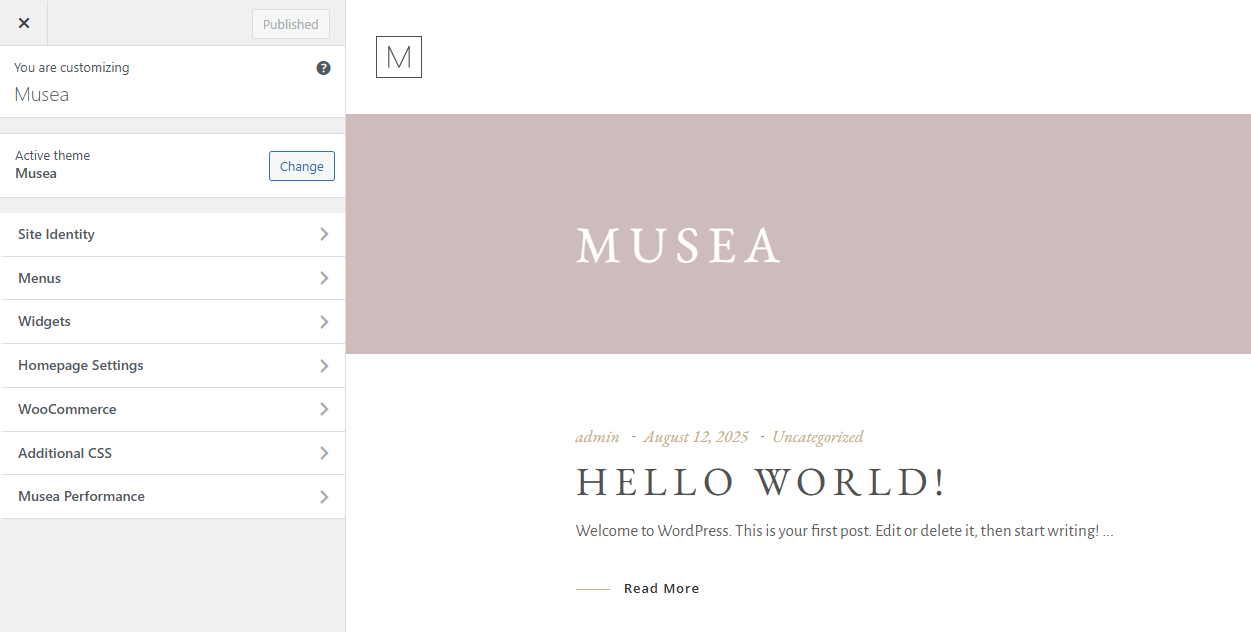Expand the Site Identity chevron arrow
The width and height of the screenshot is (1251, 632).
point(324,234)
